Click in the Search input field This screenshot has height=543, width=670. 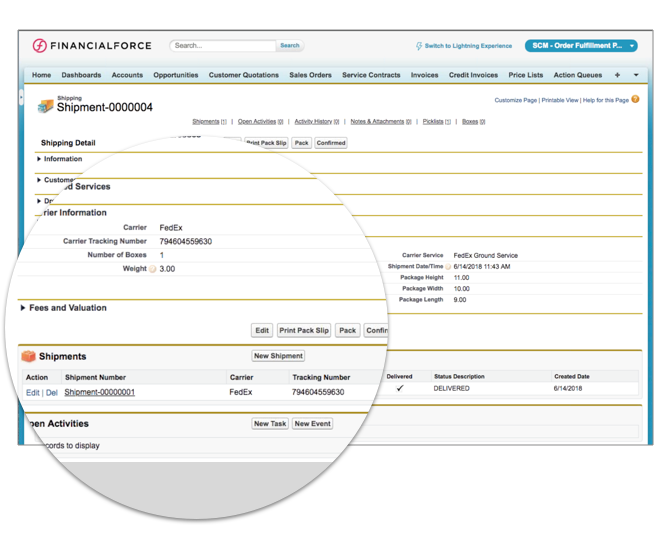tap(223, 45)
